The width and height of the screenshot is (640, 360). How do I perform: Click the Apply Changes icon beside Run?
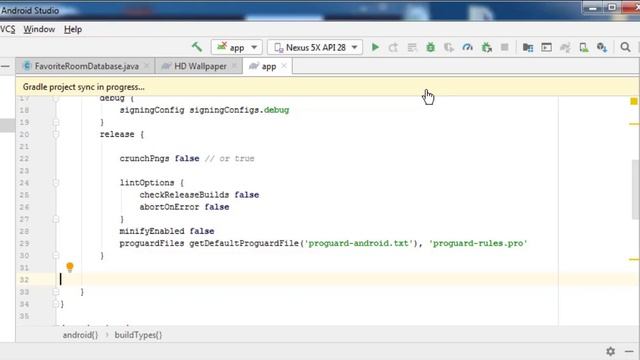(393, 47)
